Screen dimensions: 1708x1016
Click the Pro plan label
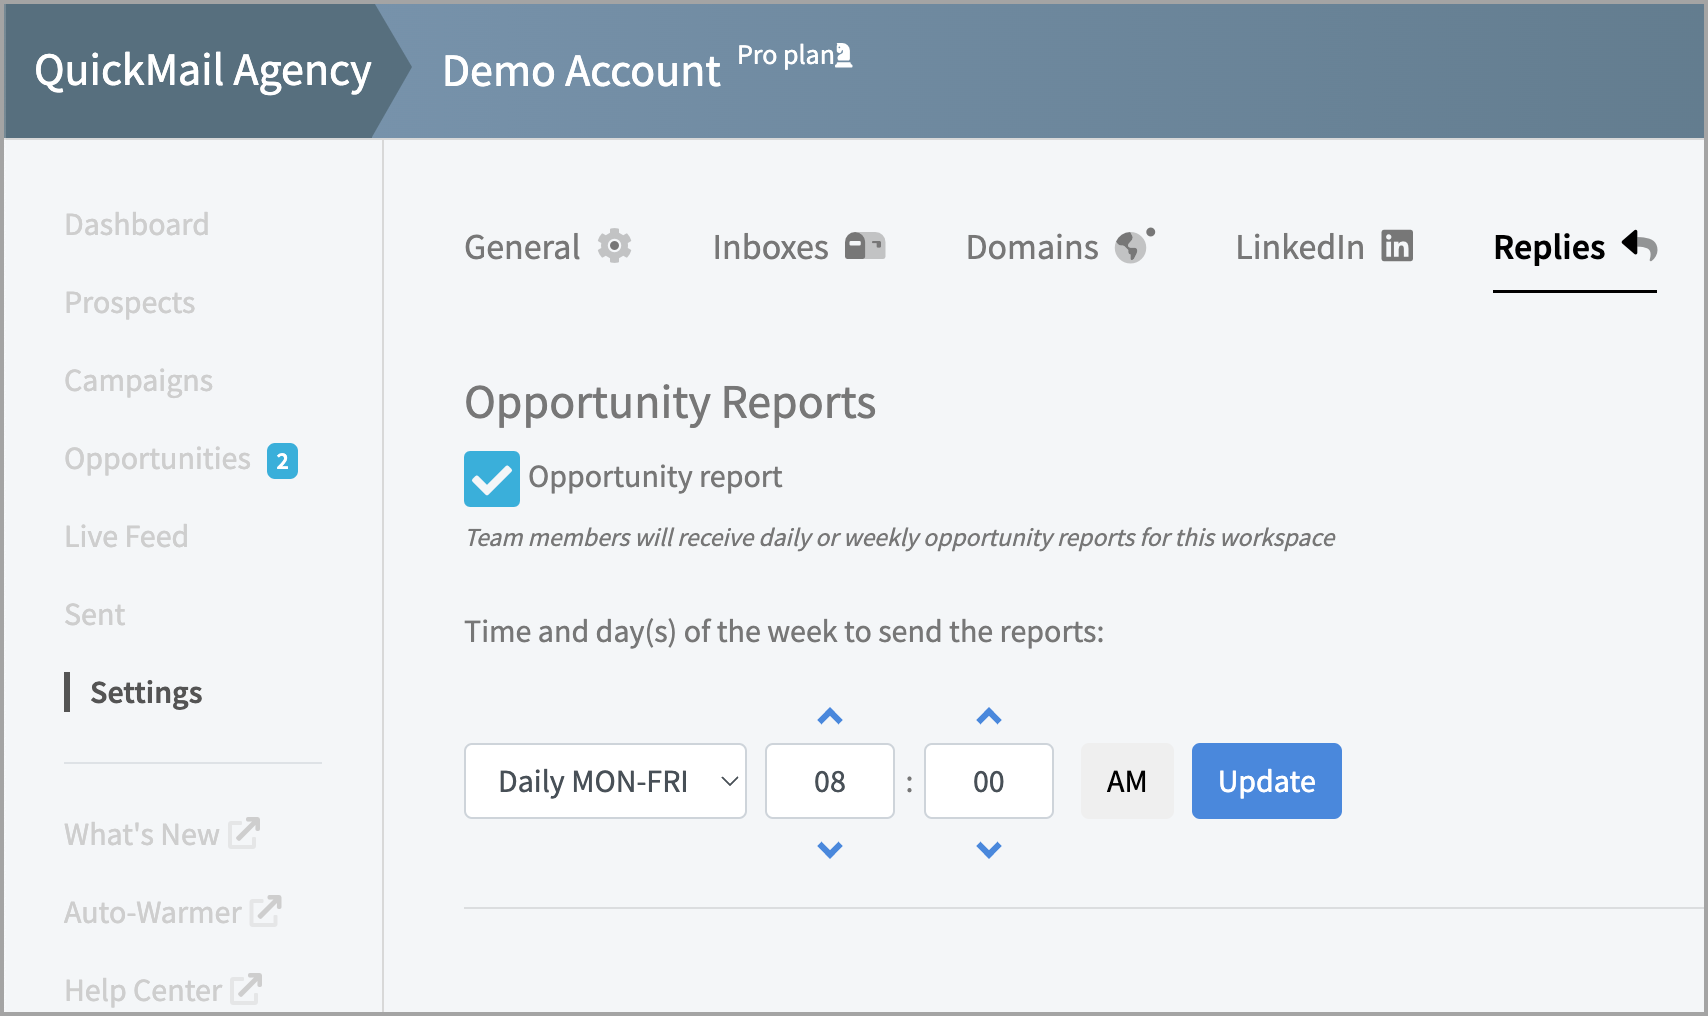point(786,55)
